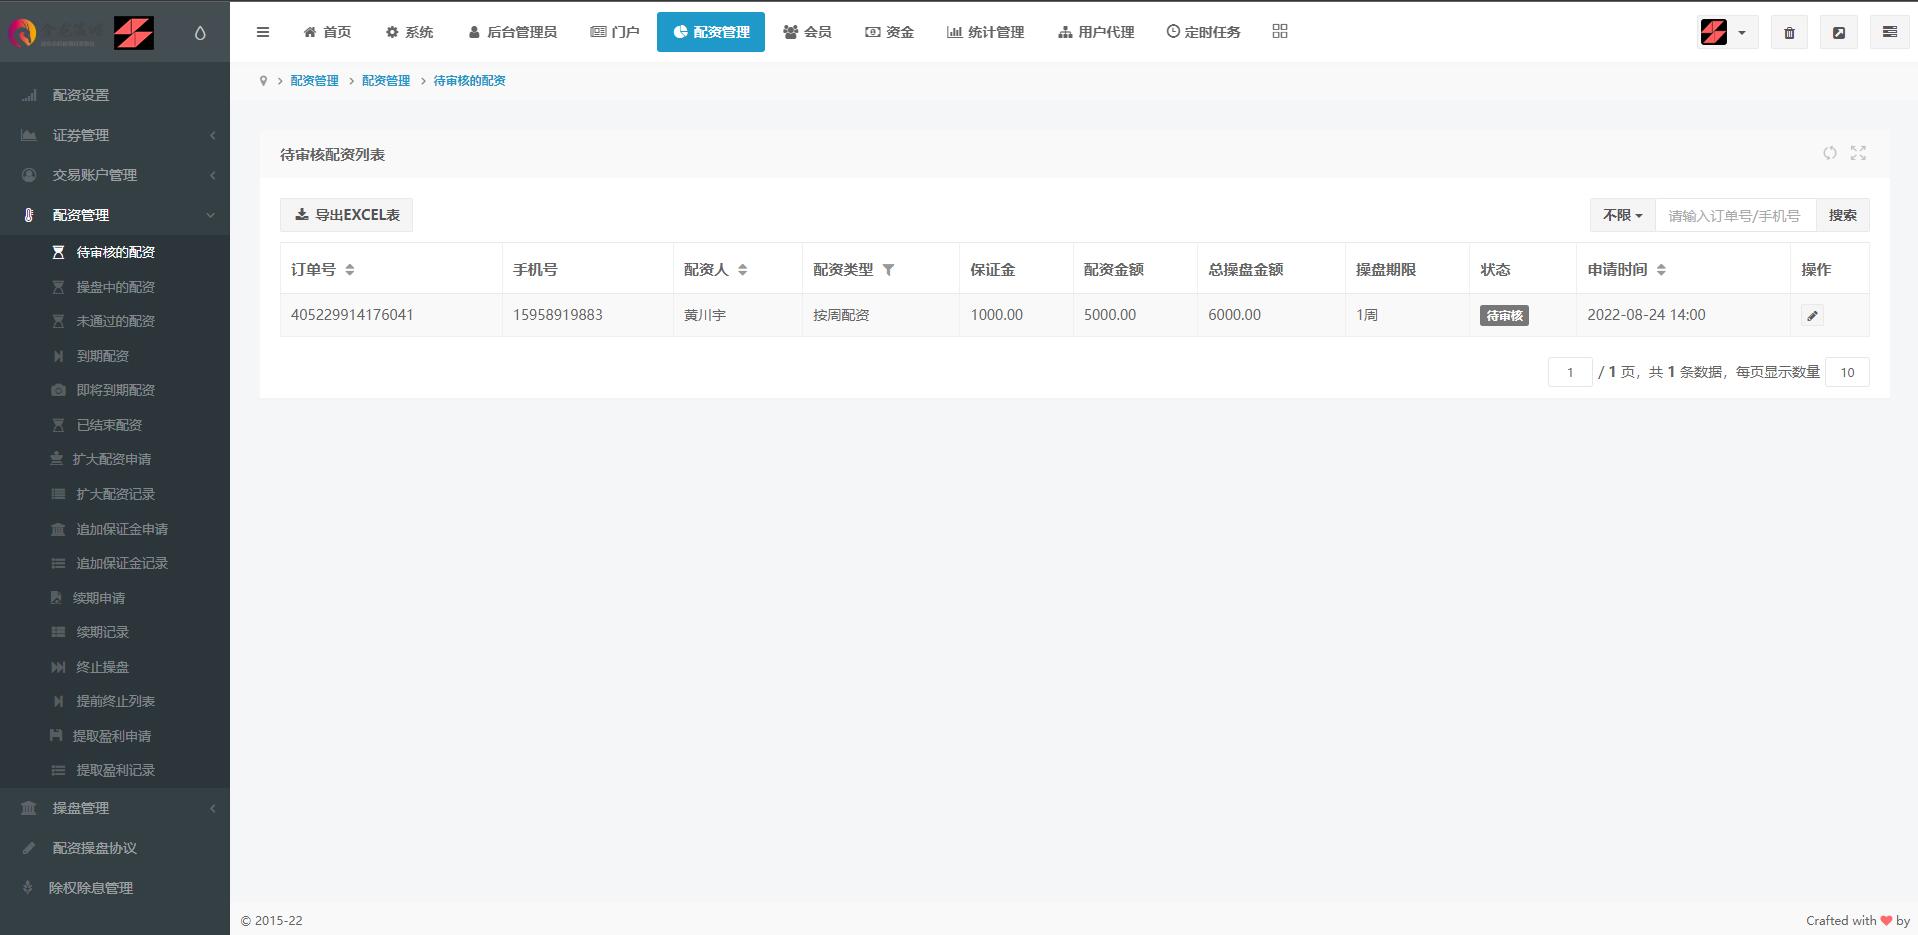Open the user avatar dropdown menu
Screen dimensions: 1918x935
tap(1726, 32)
